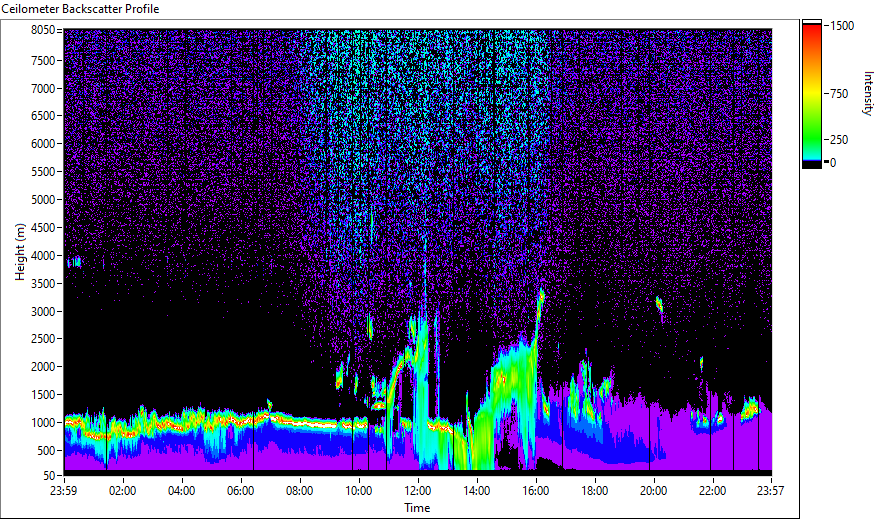
Task: Click the 04:00 time tick label
Action: 181,491
